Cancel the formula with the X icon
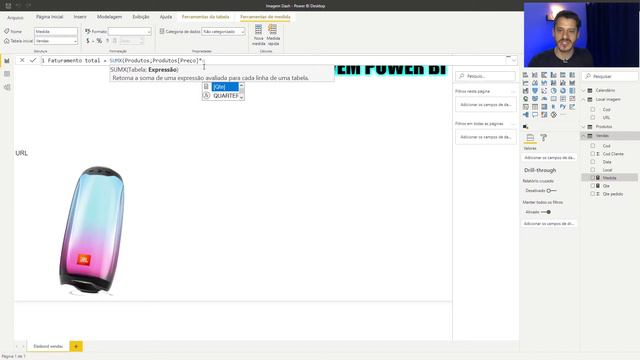This screenshot has height=360, width=640. click(22, 60)
